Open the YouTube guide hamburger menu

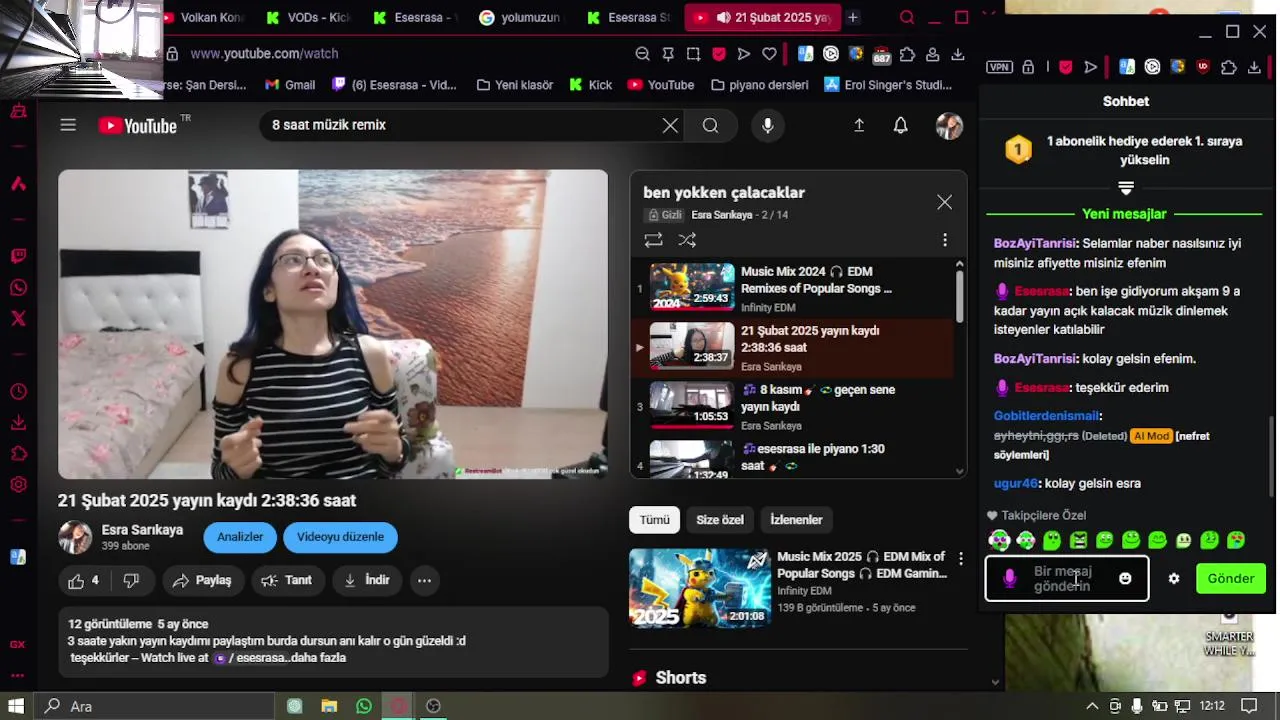68,125
